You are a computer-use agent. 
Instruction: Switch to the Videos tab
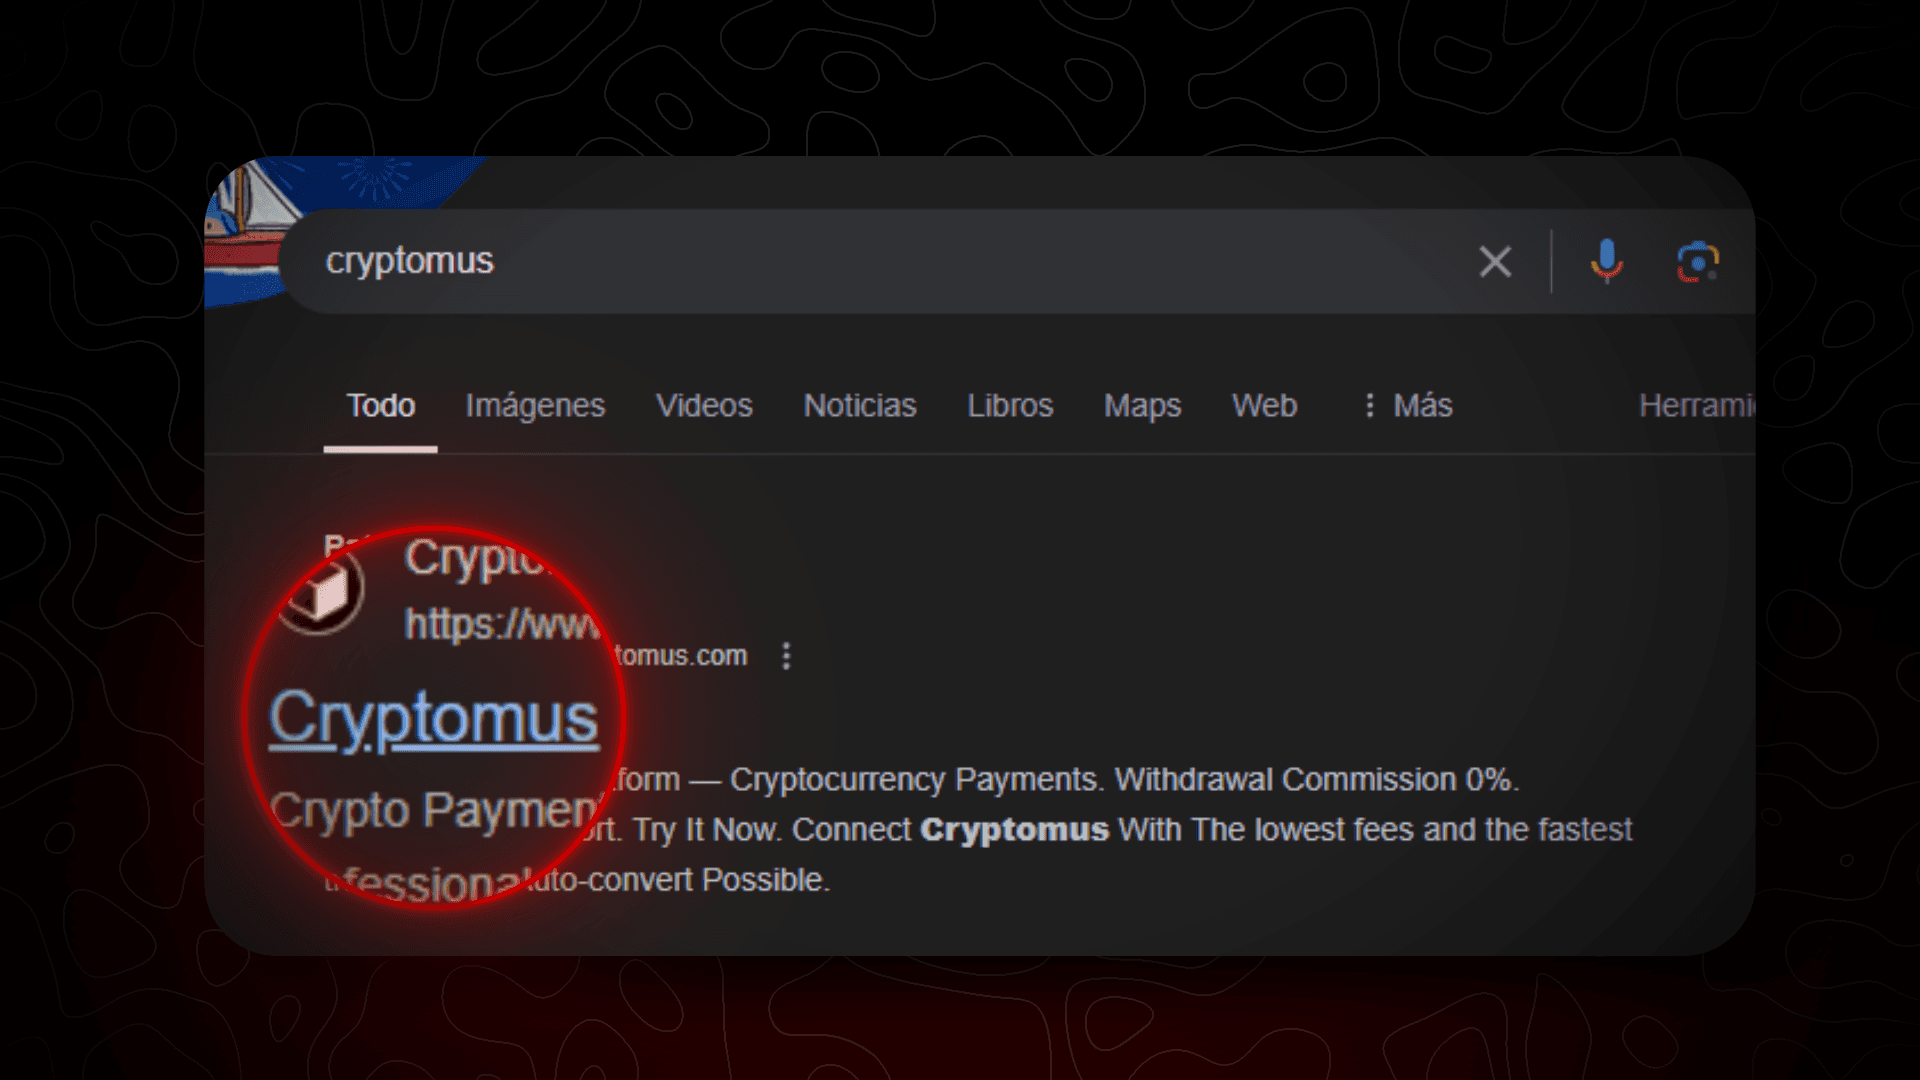click(704, 405)
